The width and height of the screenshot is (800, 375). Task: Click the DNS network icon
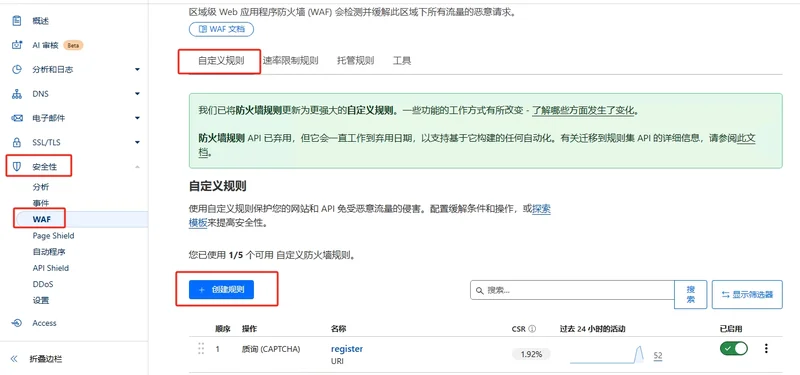(x=17, y=94)
